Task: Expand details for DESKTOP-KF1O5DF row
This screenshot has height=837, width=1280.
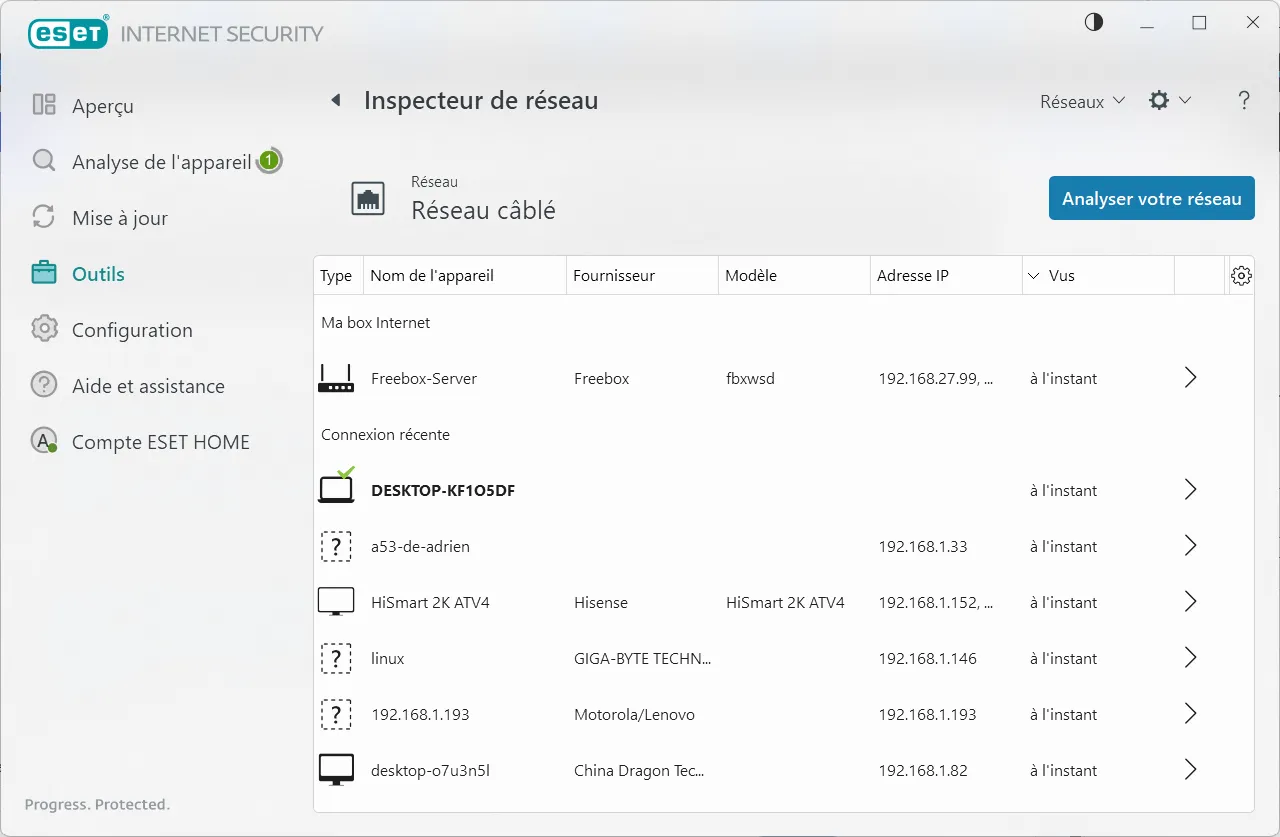Action: tap(1190, 490)
